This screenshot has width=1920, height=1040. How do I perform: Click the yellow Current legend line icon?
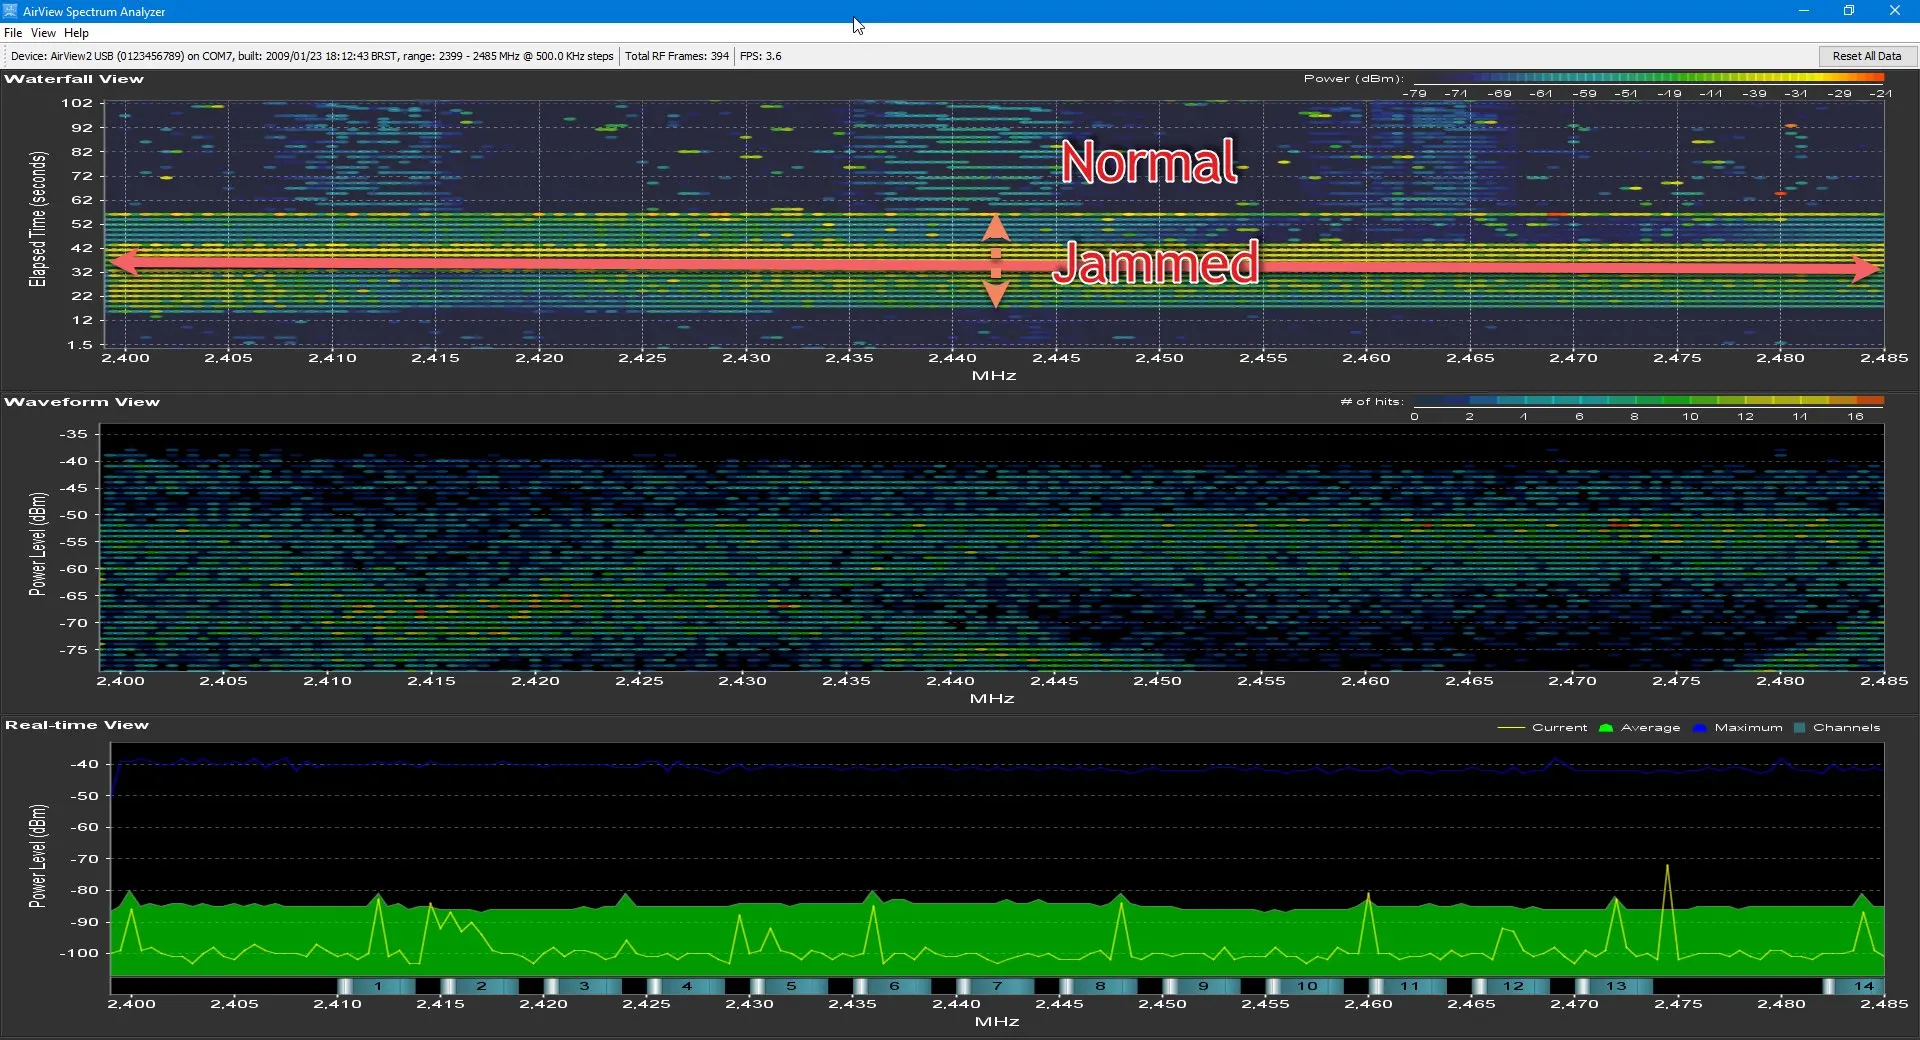click(1510, 728)
